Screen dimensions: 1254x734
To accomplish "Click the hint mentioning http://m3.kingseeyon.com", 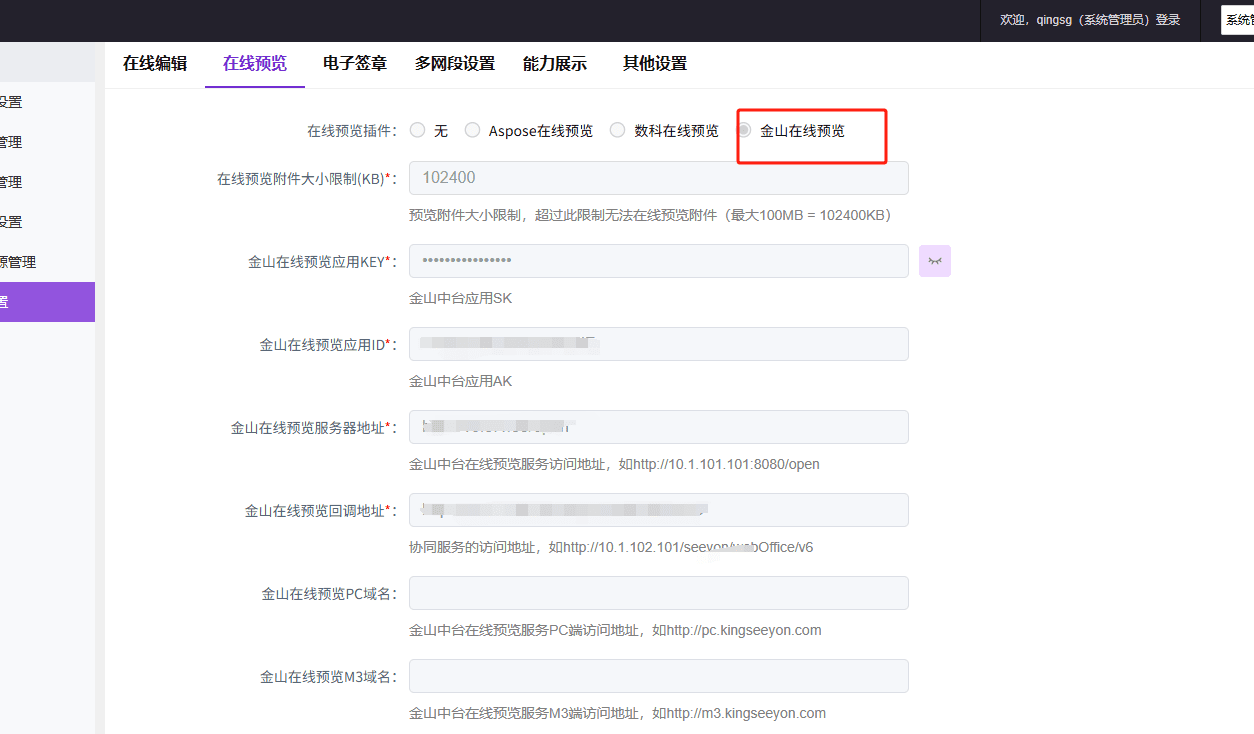I will click(x=617, y=713).
